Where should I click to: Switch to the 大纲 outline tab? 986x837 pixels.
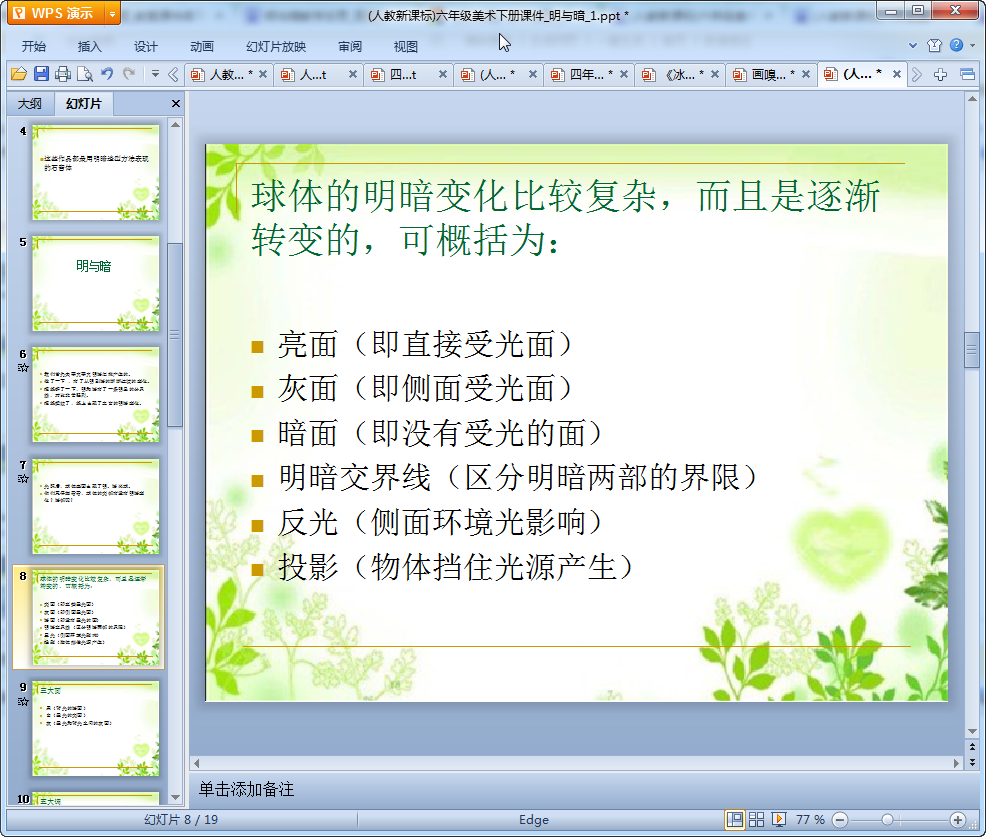point(30,103)
